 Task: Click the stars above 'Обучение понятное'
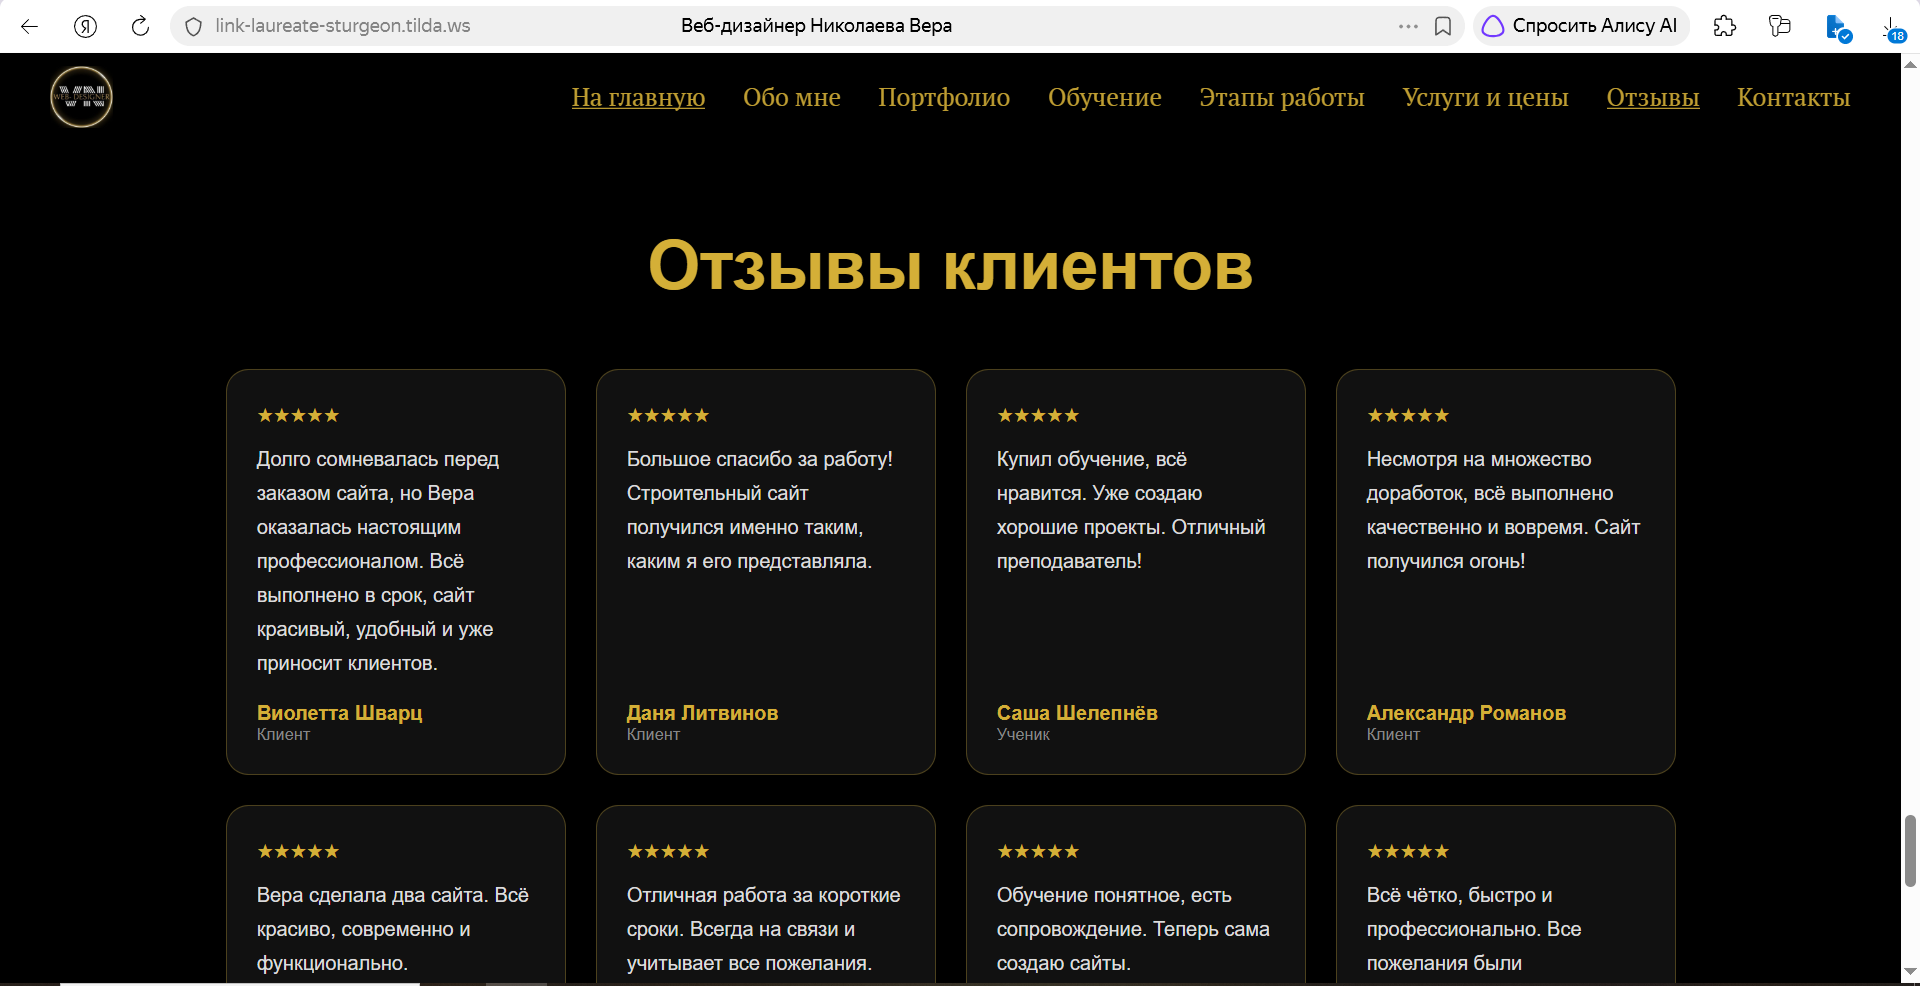[1038, 851]
